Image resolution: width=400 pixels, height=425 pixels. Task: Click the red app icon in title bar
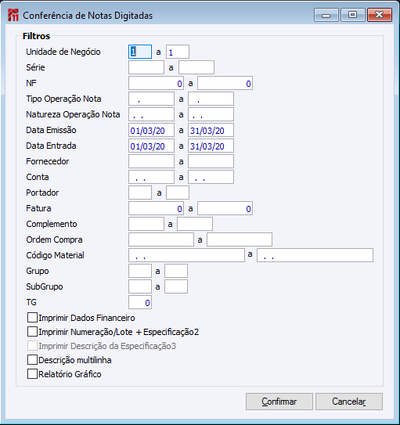[13, 15]
